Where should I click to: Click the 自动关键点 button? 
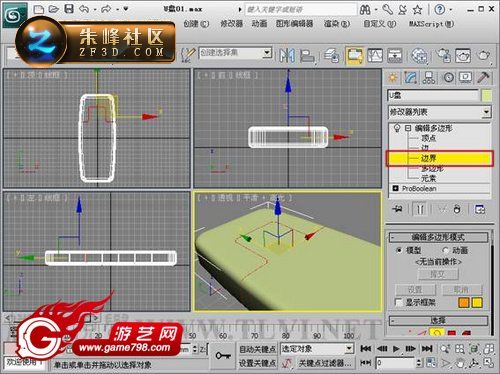point(257,349)
